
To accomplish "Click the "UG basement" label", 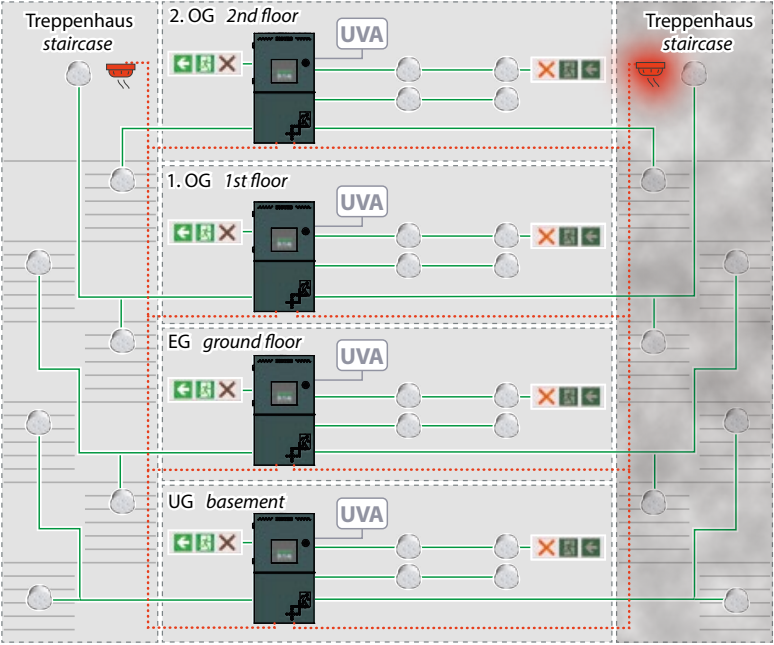I will 226,500.
